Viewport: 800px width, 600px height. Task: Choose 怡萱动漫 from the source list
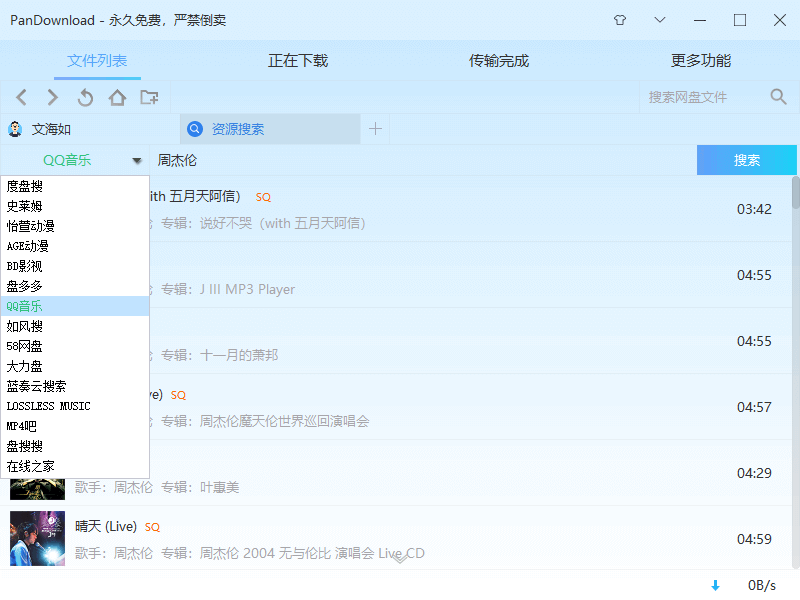tap(75, 226)
